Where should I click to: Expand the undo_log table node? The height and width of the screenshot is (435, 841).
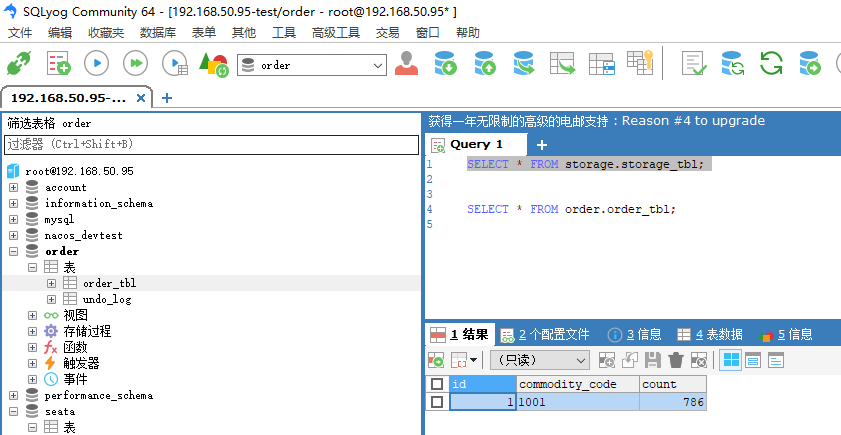51,299
